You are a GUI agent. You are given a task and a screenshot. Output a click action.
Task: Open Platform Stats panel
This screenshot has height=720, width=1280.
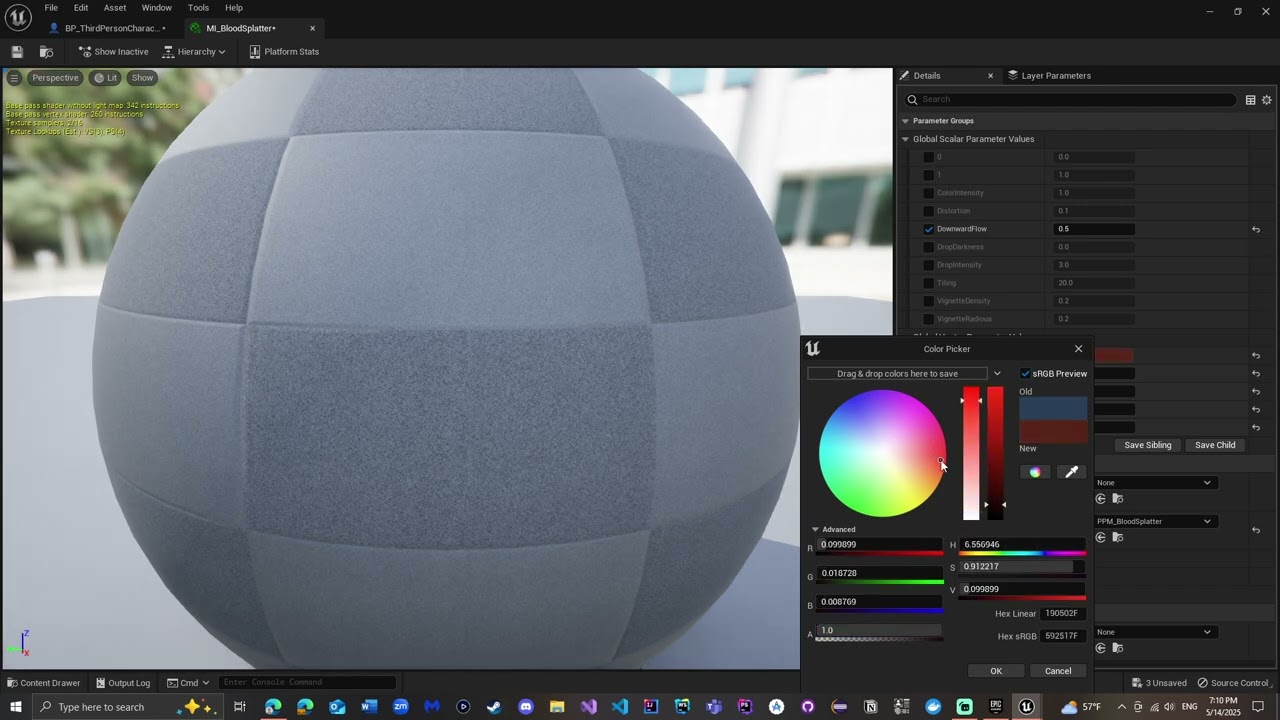284,52
